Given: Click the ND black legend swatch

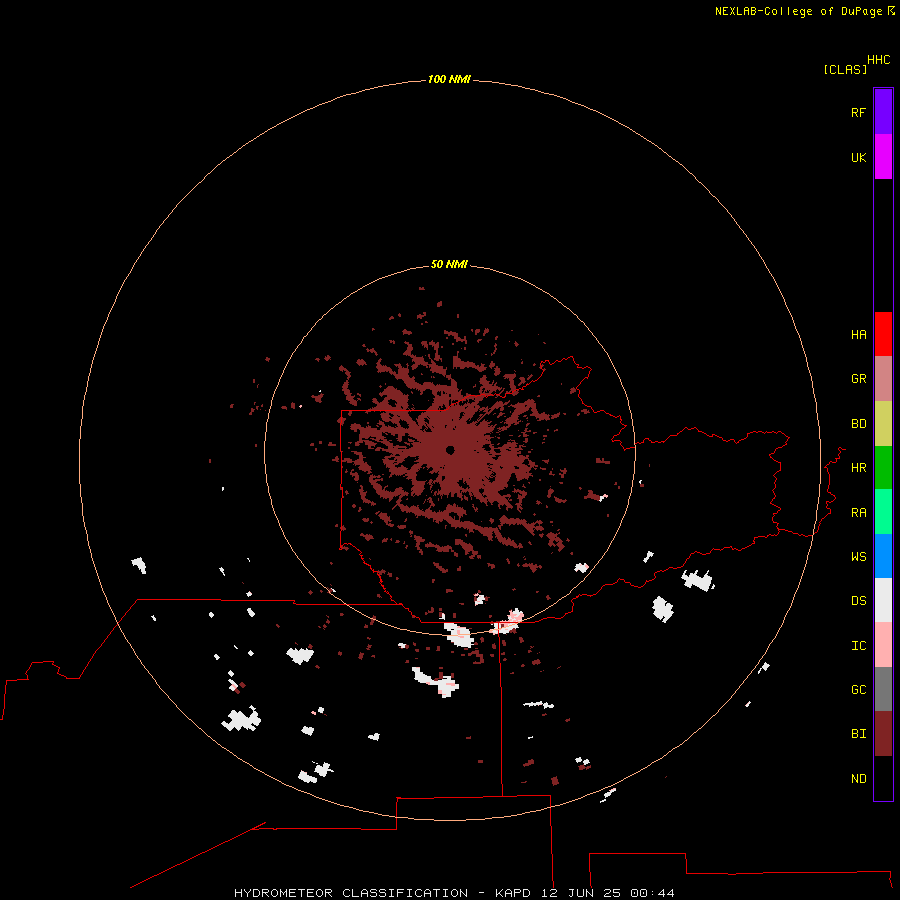Looking at the screenshot, I should [883, 778].
